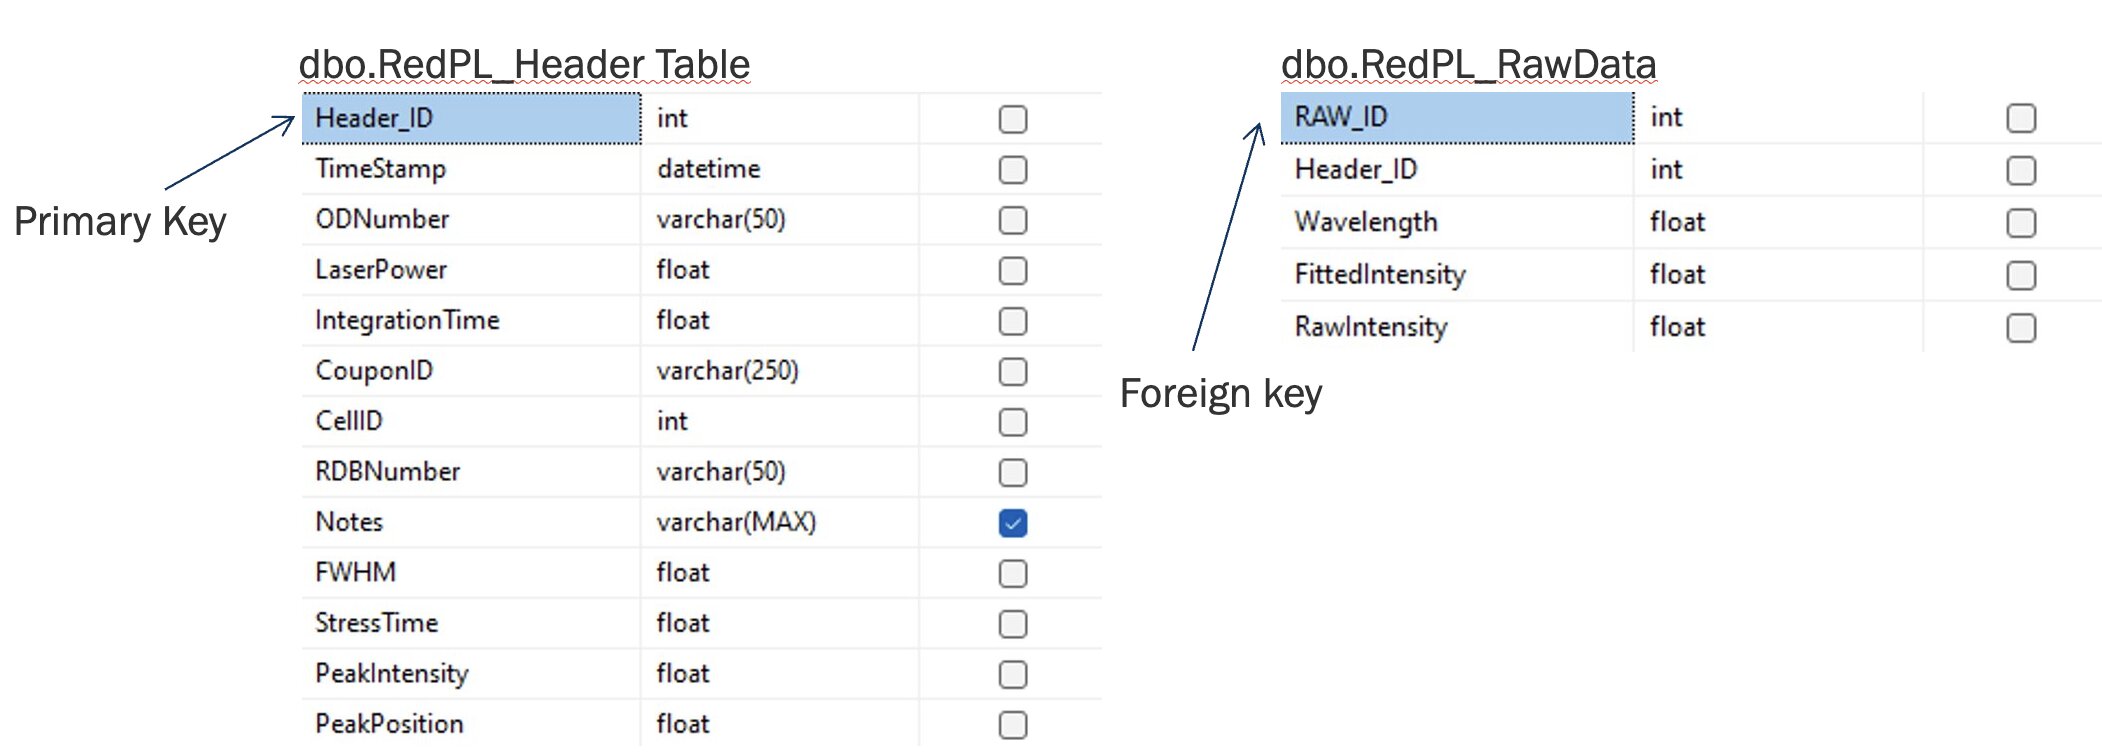This screenshot has width=2102, height=754.
Task: Click Header_ID in the RawData table
Action: 1355,170
